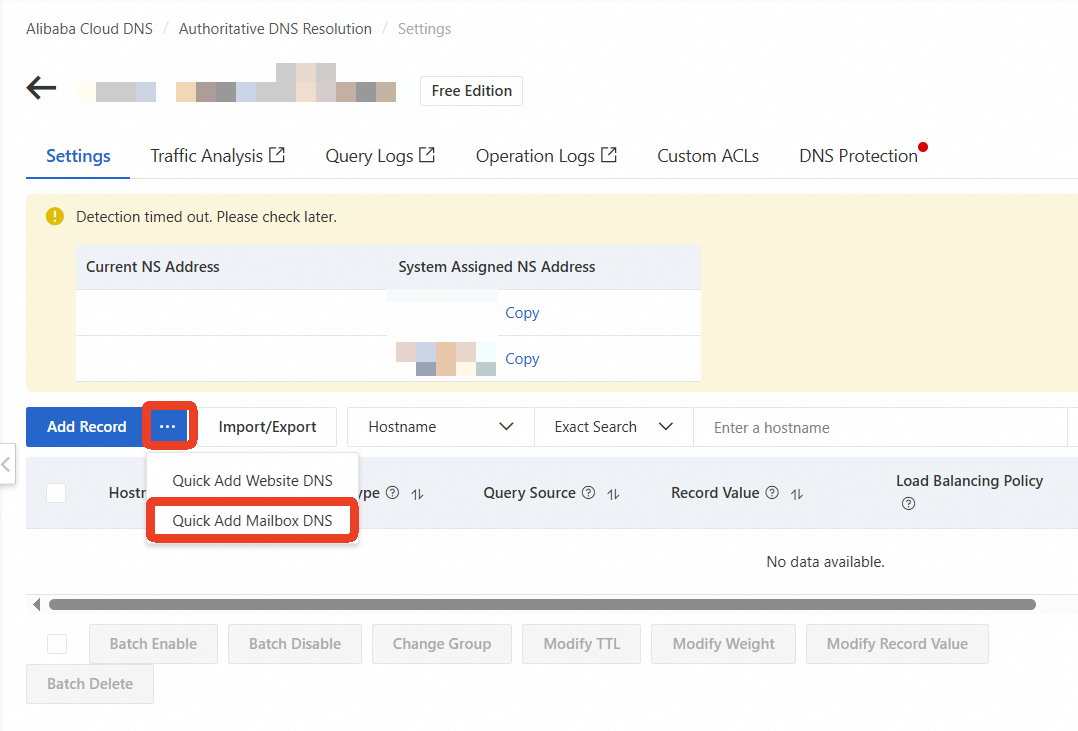Image resolution: width=1078 pixels, height=731 pixels.
Task: Open the Hostname search field dropdown
Action: (441, 427)
